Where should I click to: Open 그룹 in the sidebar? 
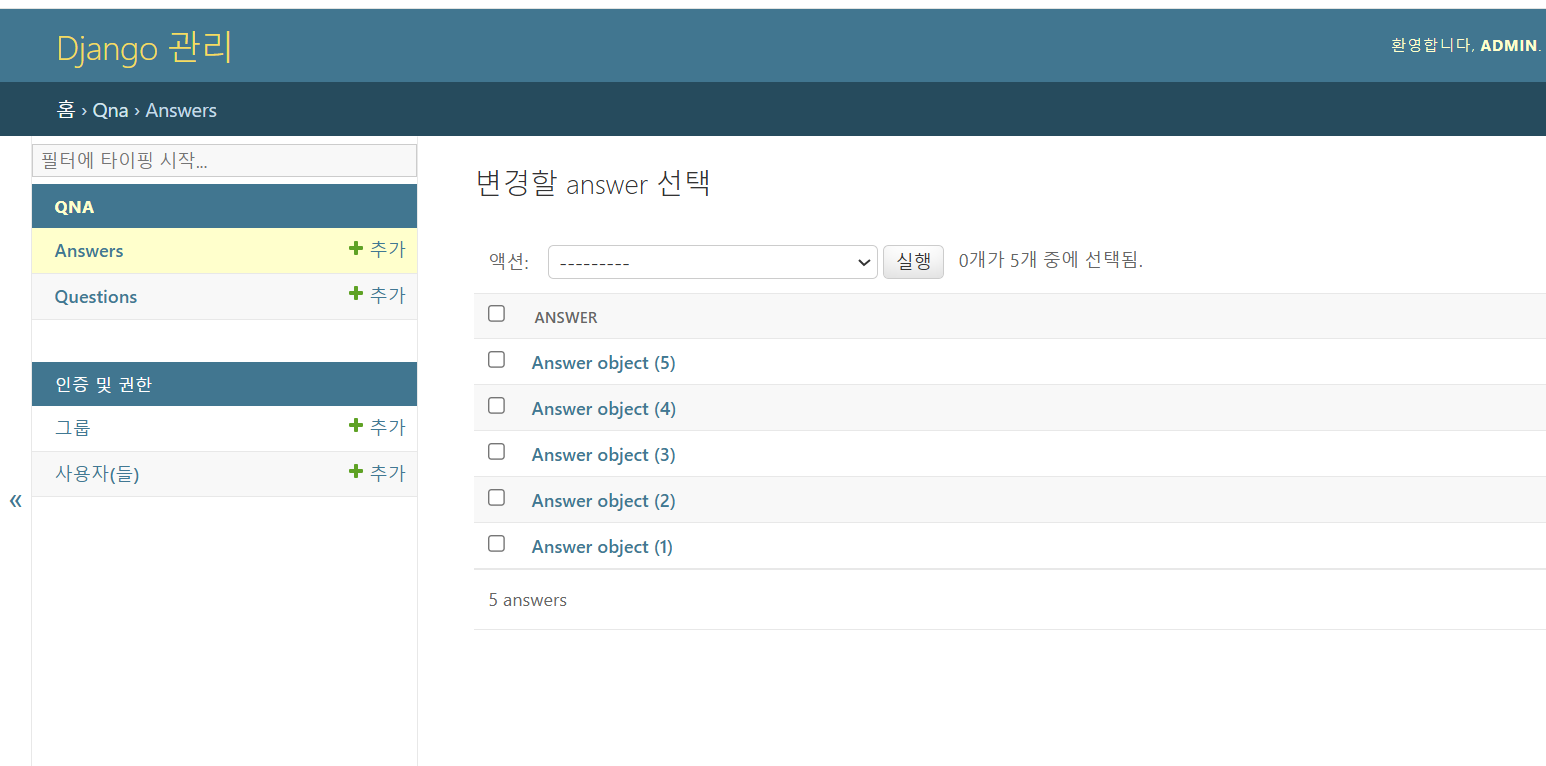73,428
